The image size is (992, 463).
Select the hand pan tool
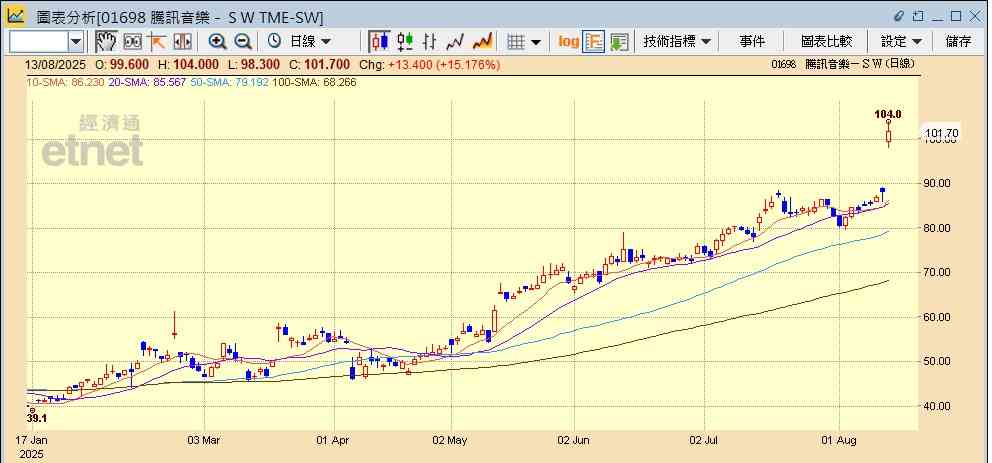pyautogui.click(x=106, y=42)
